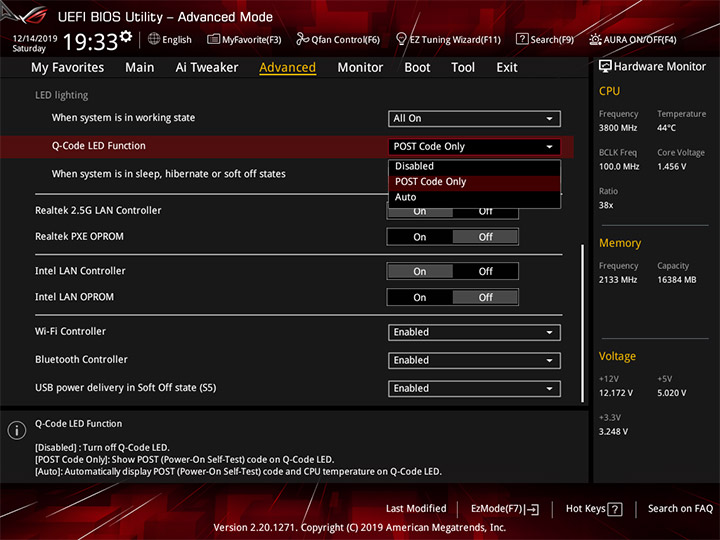Switch to Main tab
Image resolution: width=720 pixels, height=540 pixels.
pyautogui.click(x=140, y=68)
